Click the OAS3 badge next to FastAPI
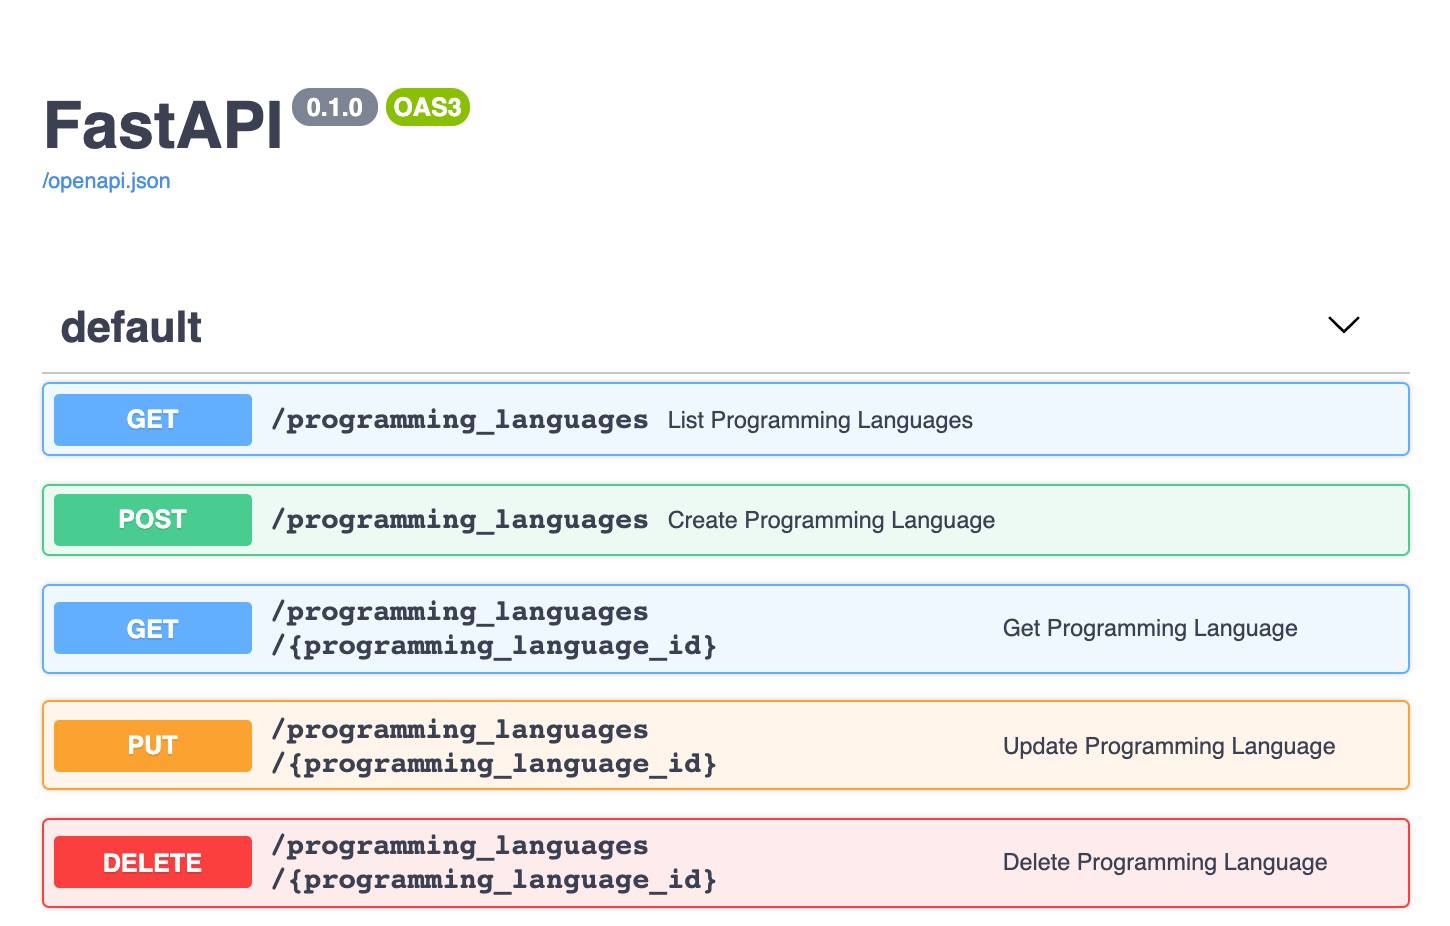Image resolution: width=1450 pixels, height=926 pixels. coord(428,107)
